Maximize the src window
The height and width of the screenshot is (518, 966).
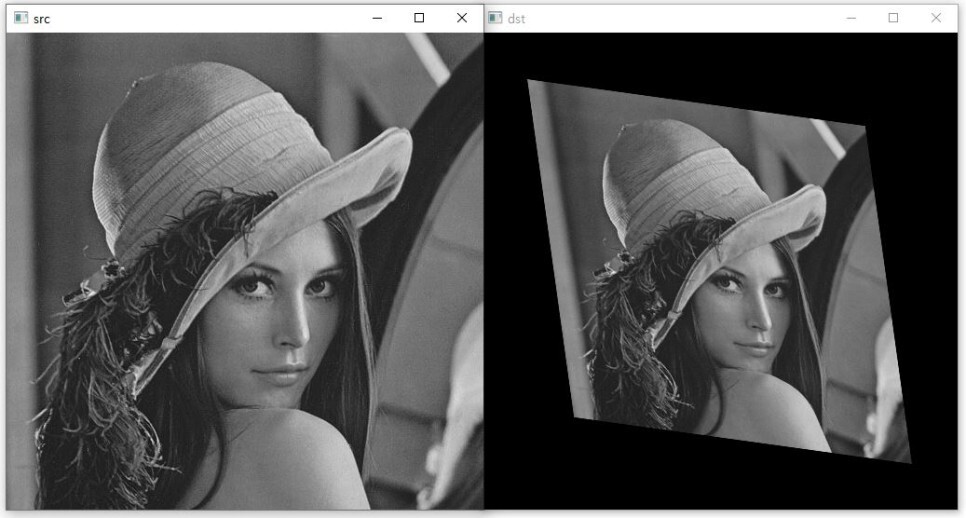coord(419,18)
